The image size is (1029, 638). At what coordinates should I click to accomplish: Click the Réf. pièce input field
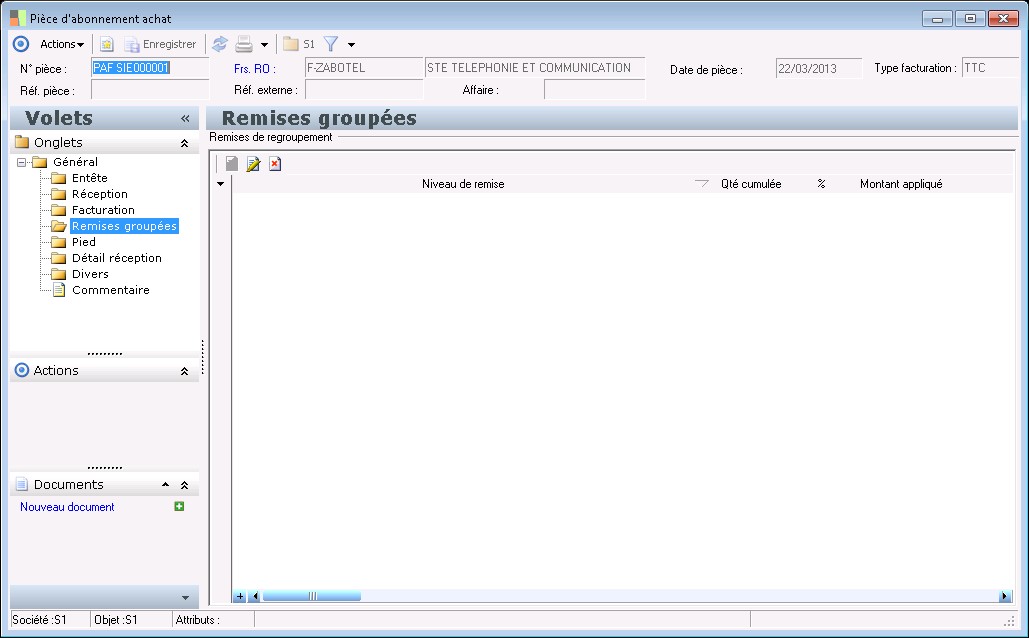[150, 90]
